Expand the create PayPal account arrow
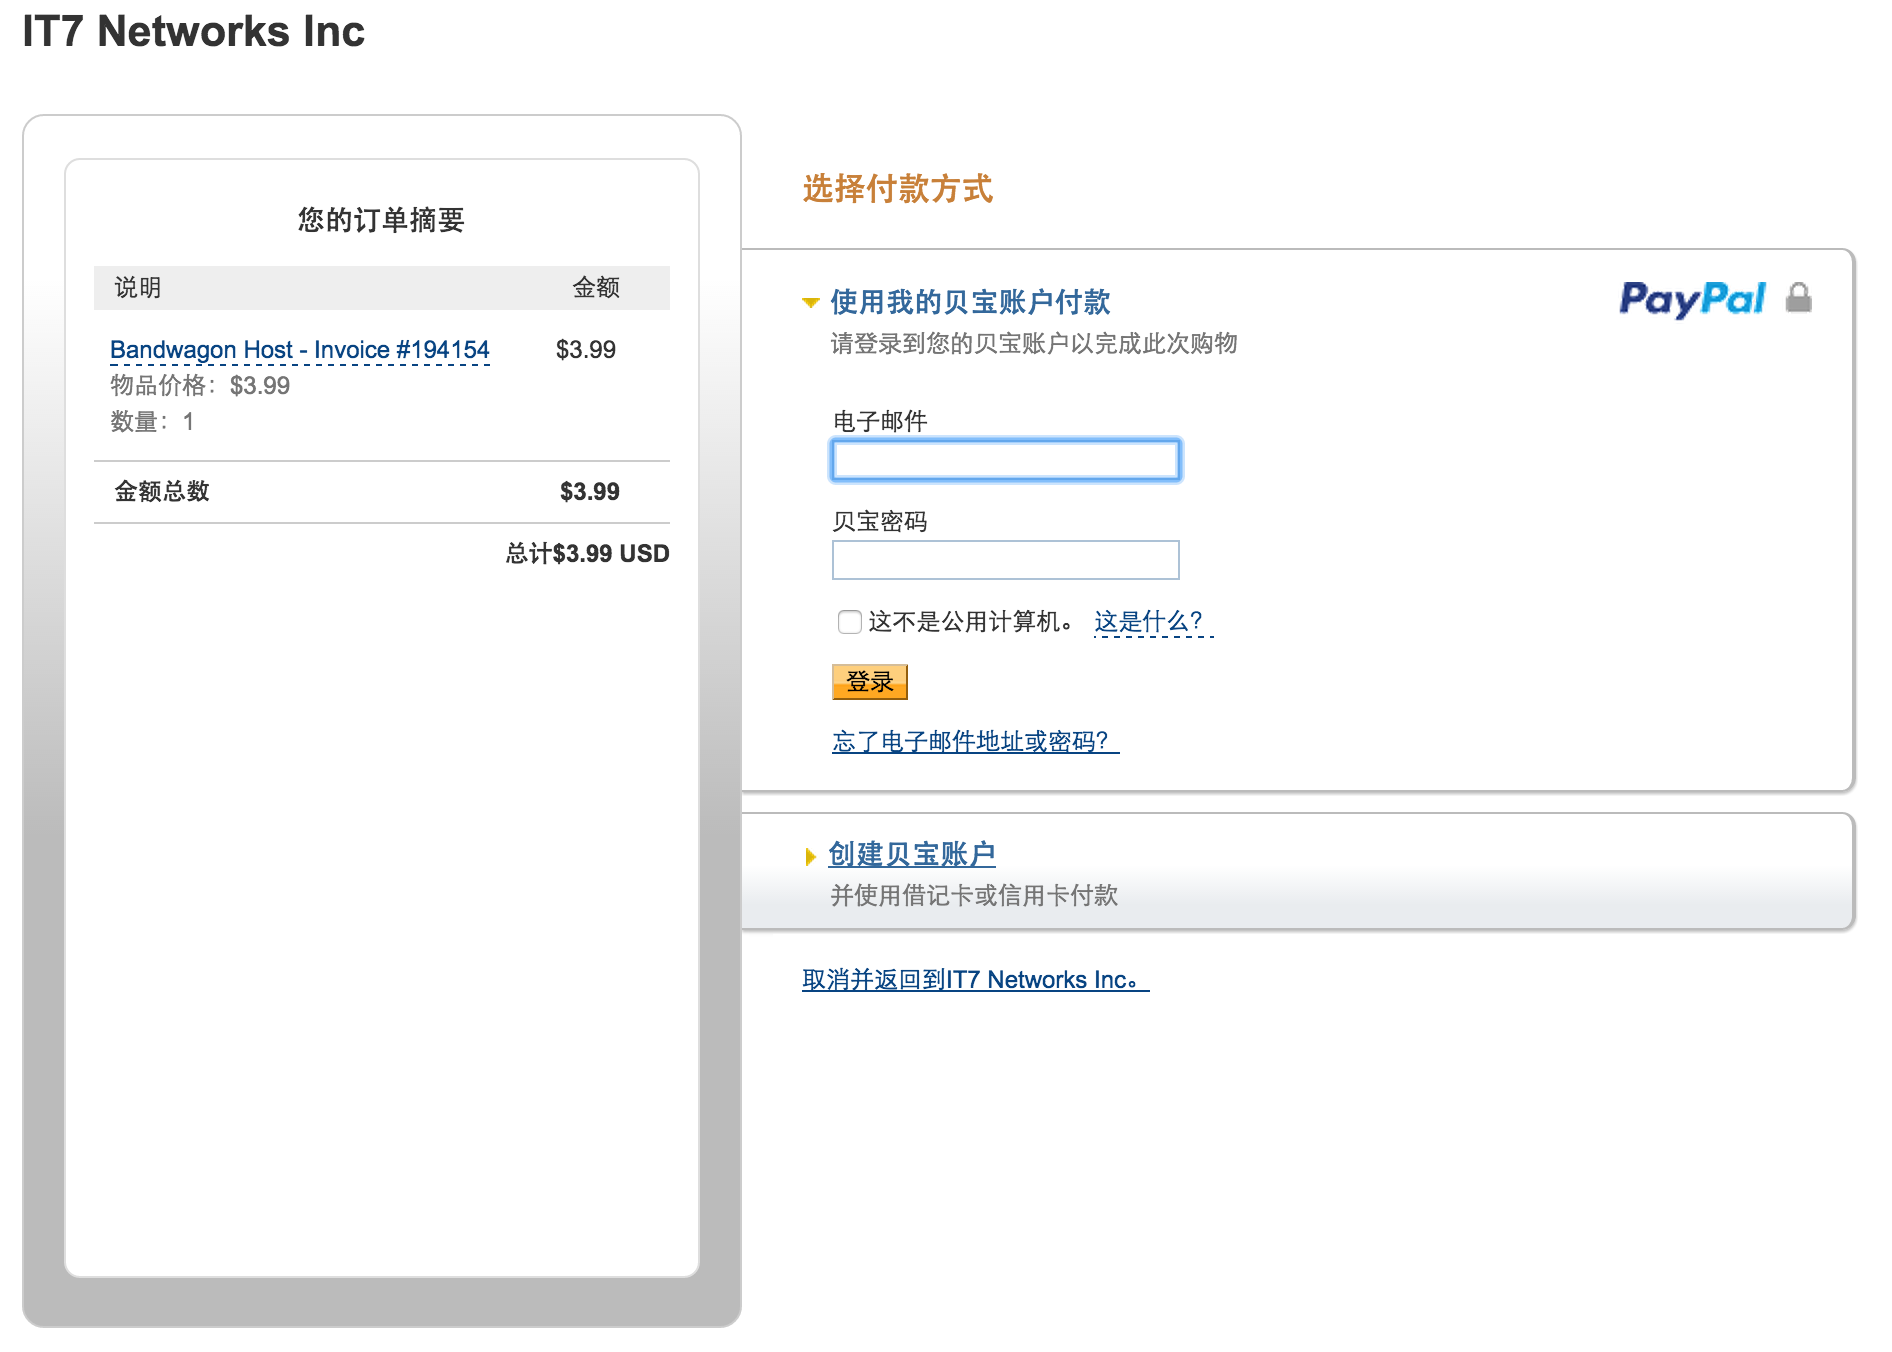This screenshot has height=1352, width=1892. tap(811, 856)
